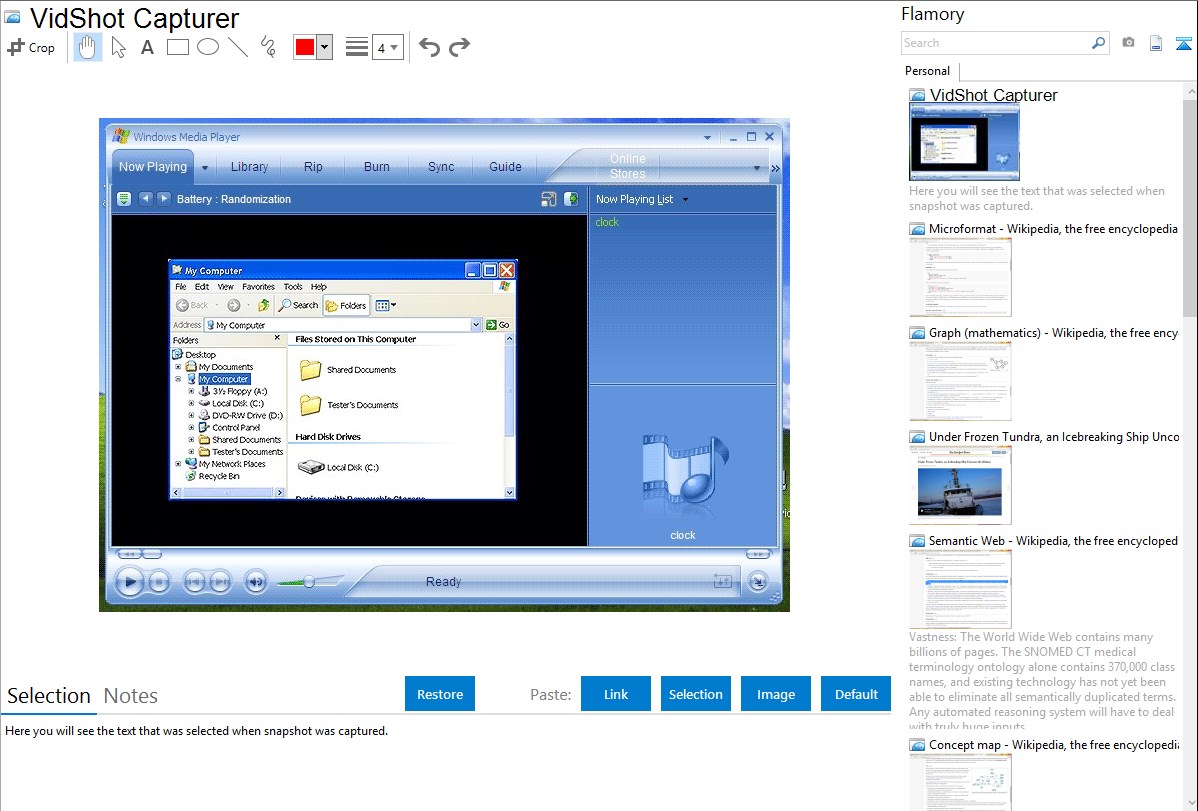This screenshot has width=1198, height=811.
Task: Pick the rectangle drawing tool
Action: [x=177, y=47]
